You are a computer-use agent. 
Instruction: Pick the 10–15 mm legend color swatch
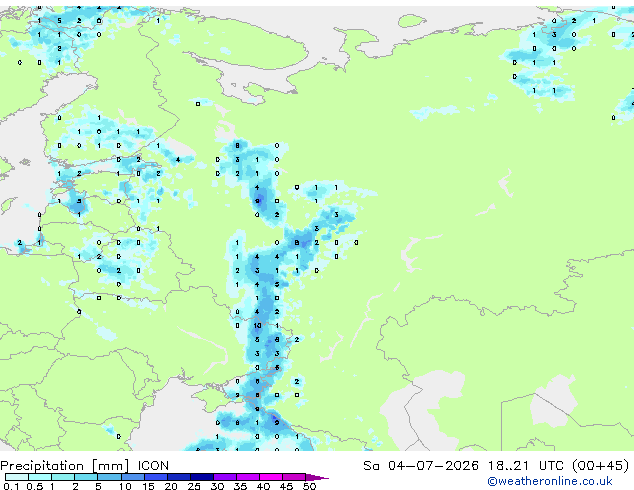pyautogui.click(x=132, y=477)
